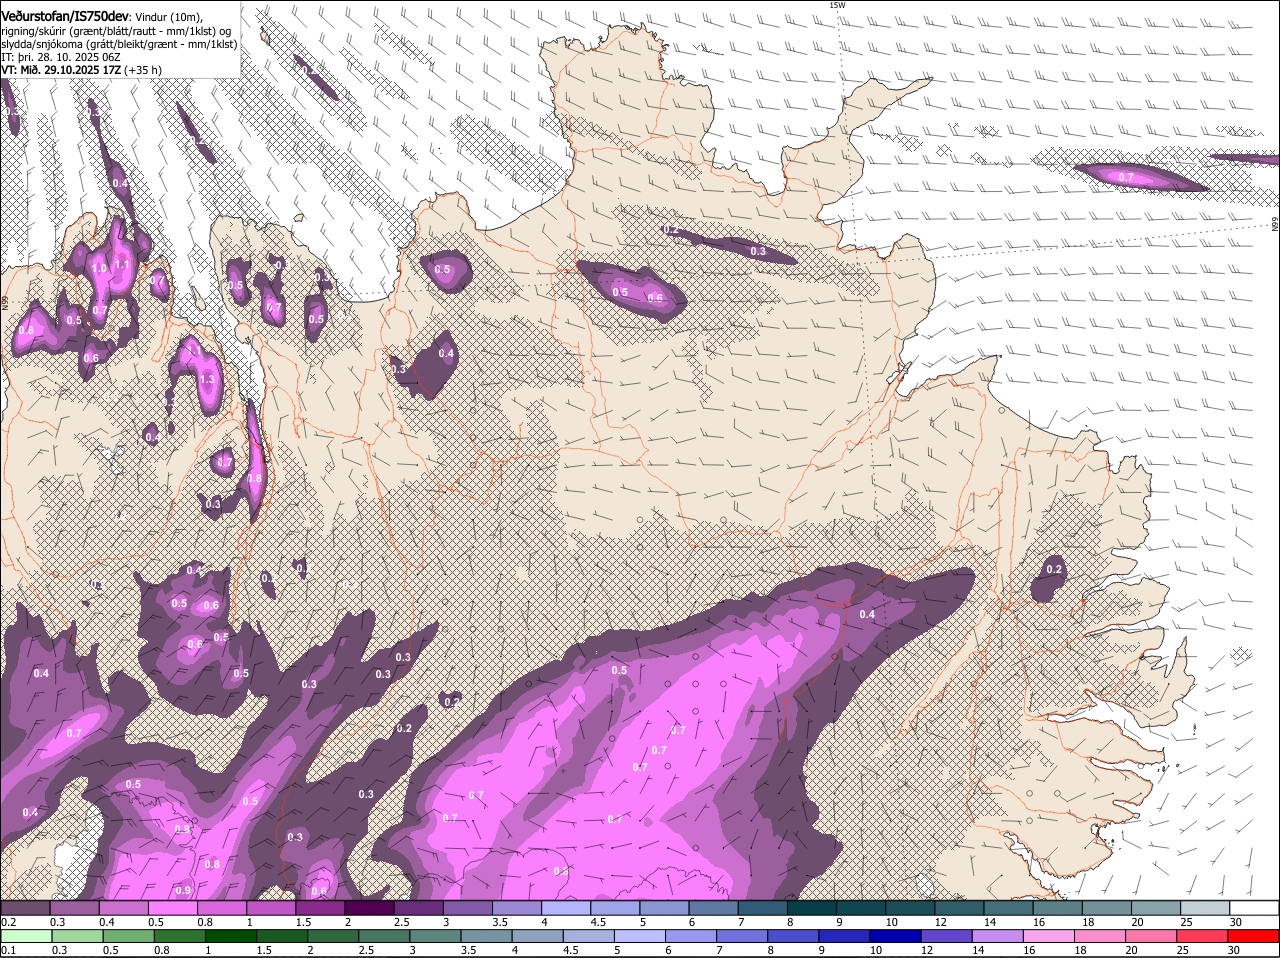Pick the deep blue swatch above 10 in the lower legend
The width and height of the screenshot is (1280, 958).
tap(896, 937)
